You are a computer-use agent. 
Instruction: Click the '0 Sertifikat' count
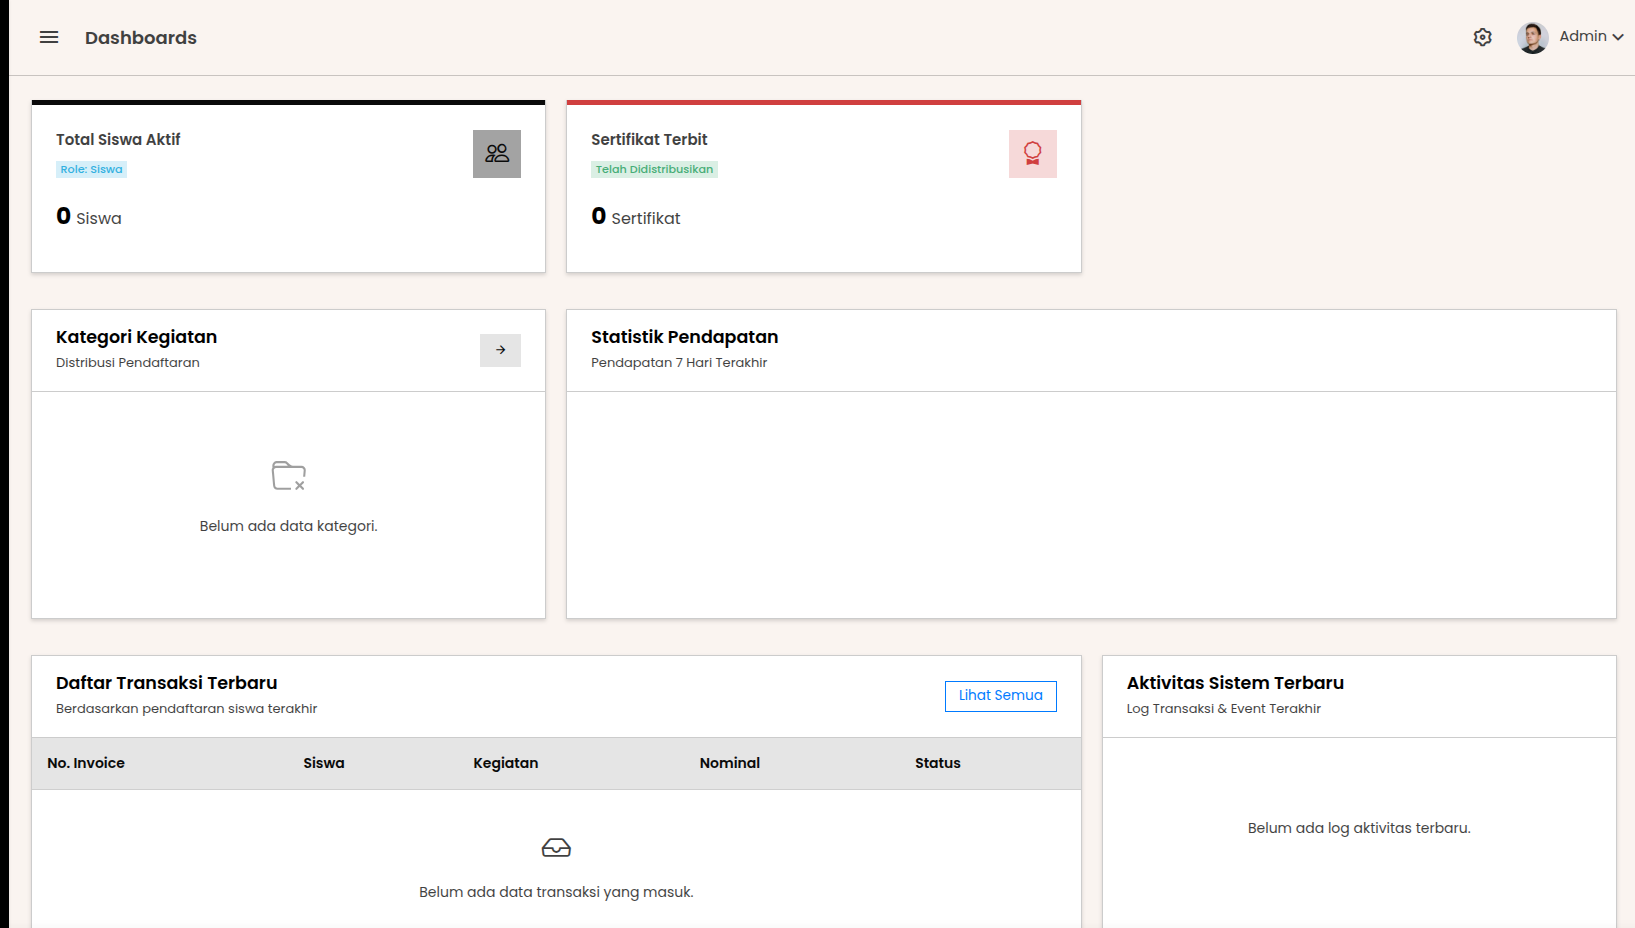coord(636,217)
